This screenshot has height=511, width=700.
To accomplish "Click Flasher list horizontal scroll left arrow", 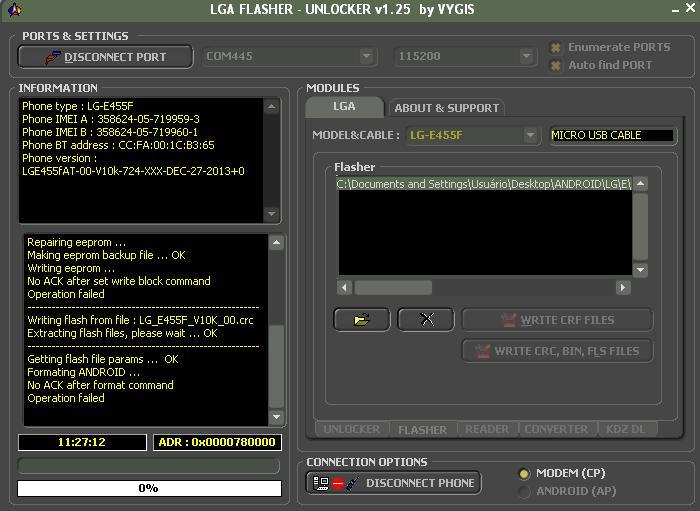I will [x=344, y=287].
